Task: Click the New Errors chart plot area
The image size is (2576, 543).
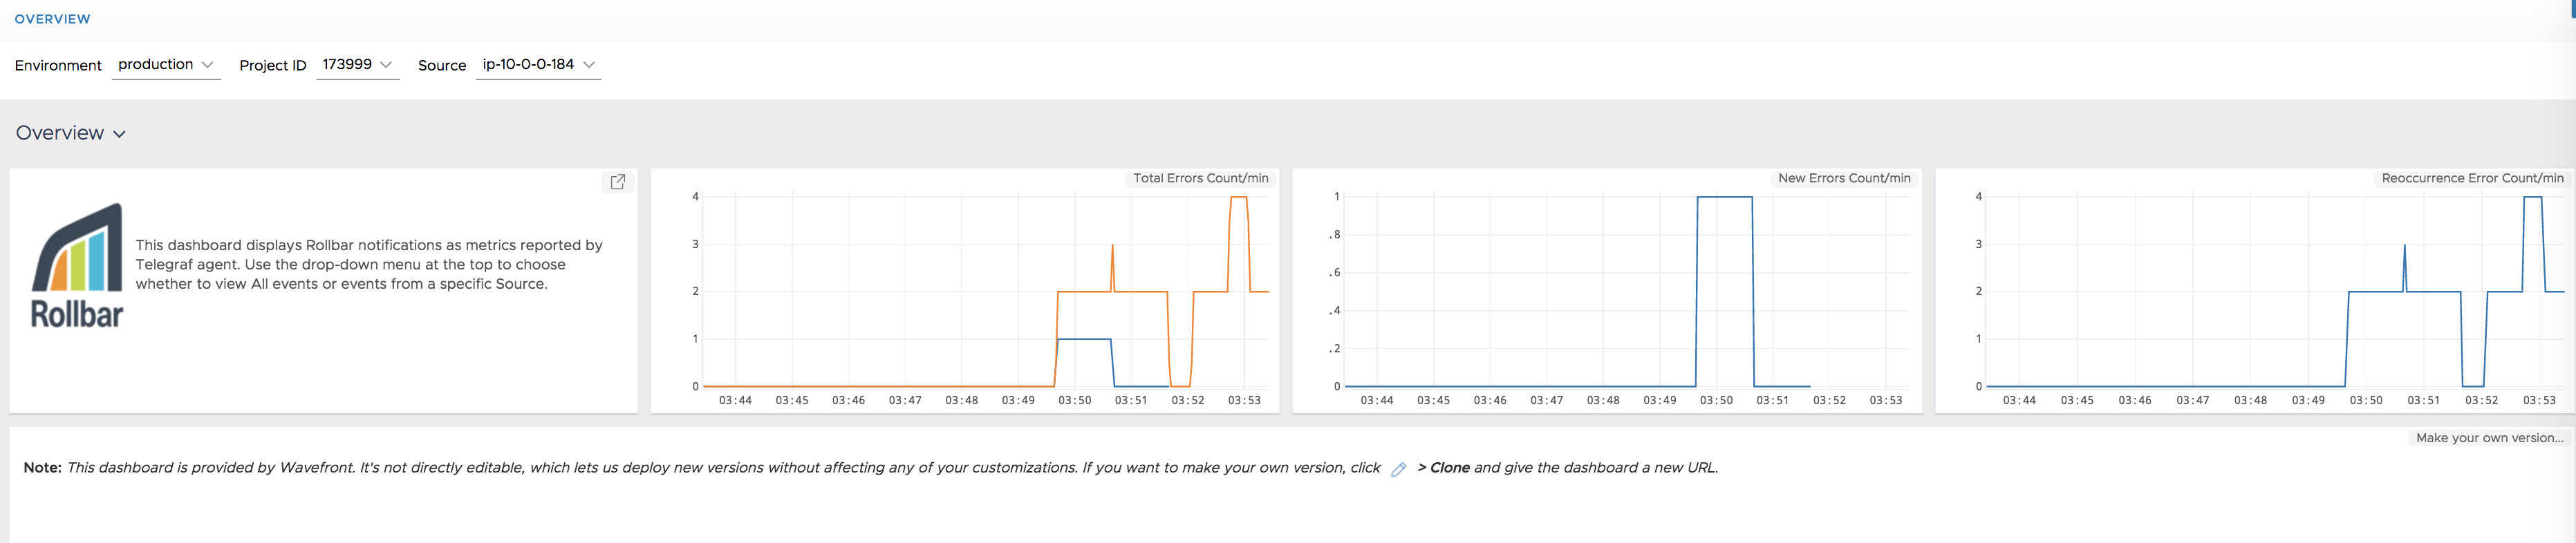Action: [x=1628, y=291]
